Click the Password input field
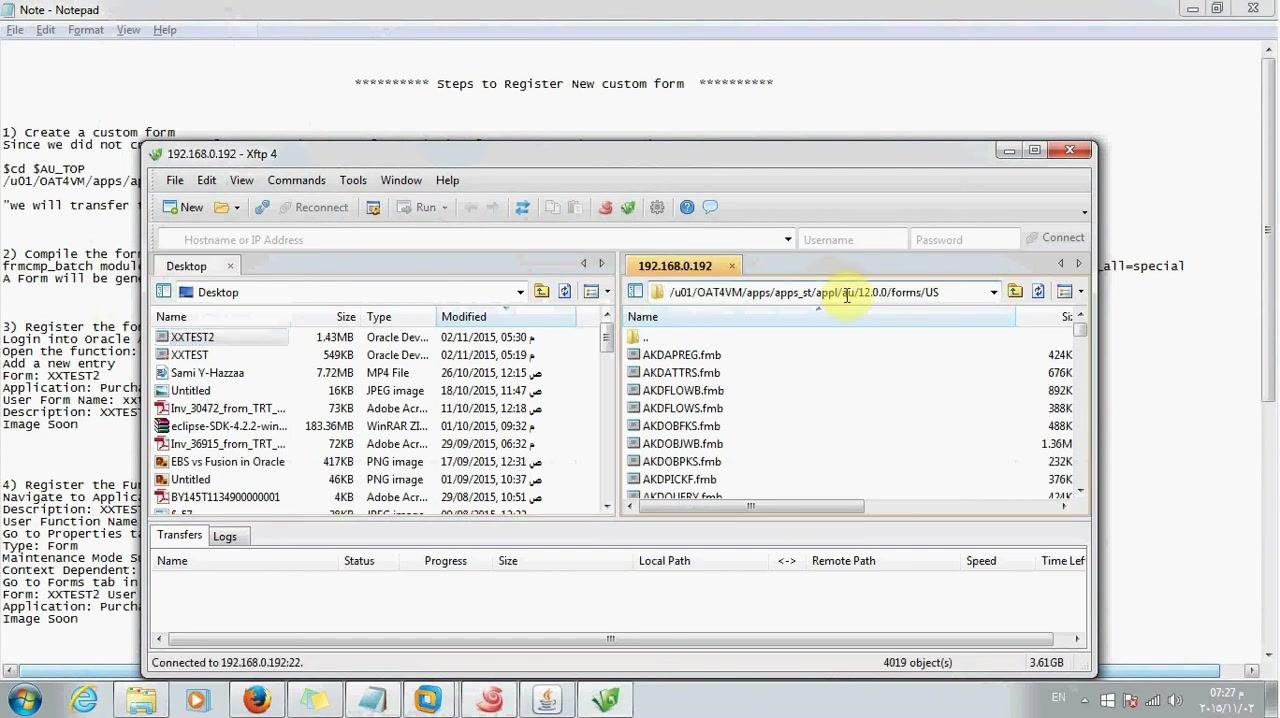Image resolution: width=1280 pixels, height=718 pixels. pyautogui.click(x=964, y=240)
